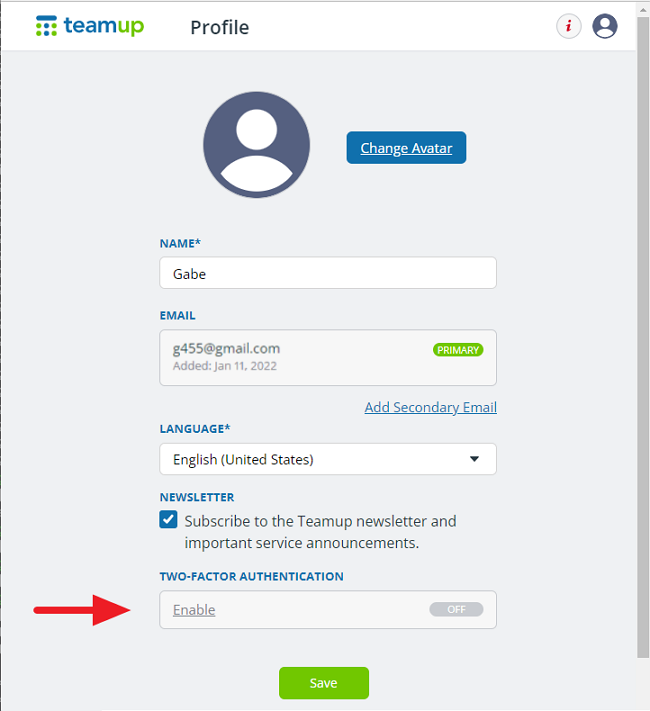Add a secondary email via link
The image size is (650, 711).
(x=430, y=407)
